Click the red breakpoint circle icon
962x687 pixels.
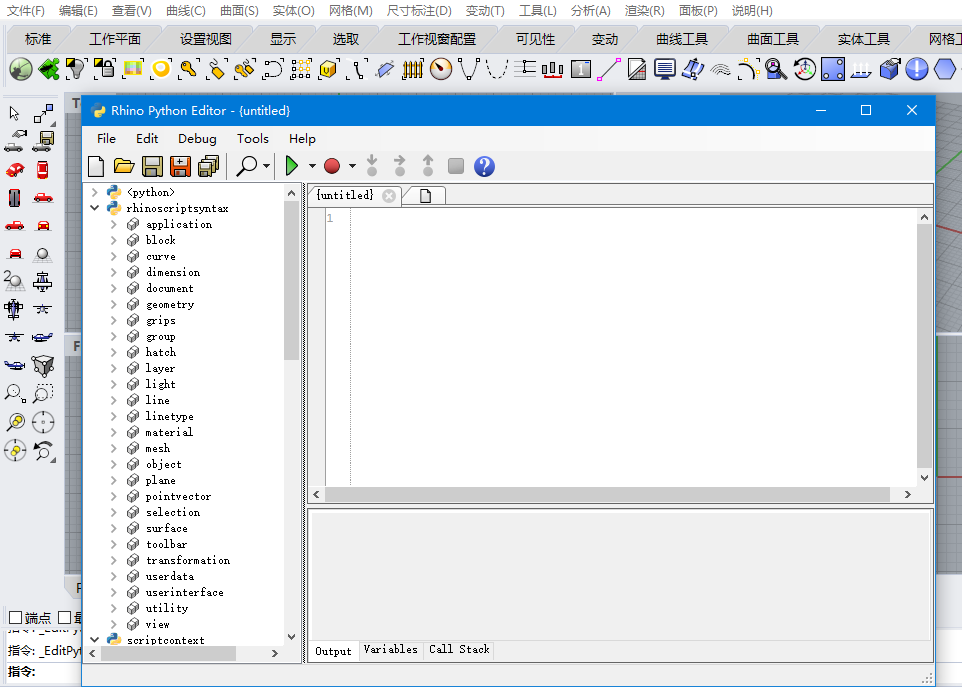pyautogui.click(x=332, y=166)
